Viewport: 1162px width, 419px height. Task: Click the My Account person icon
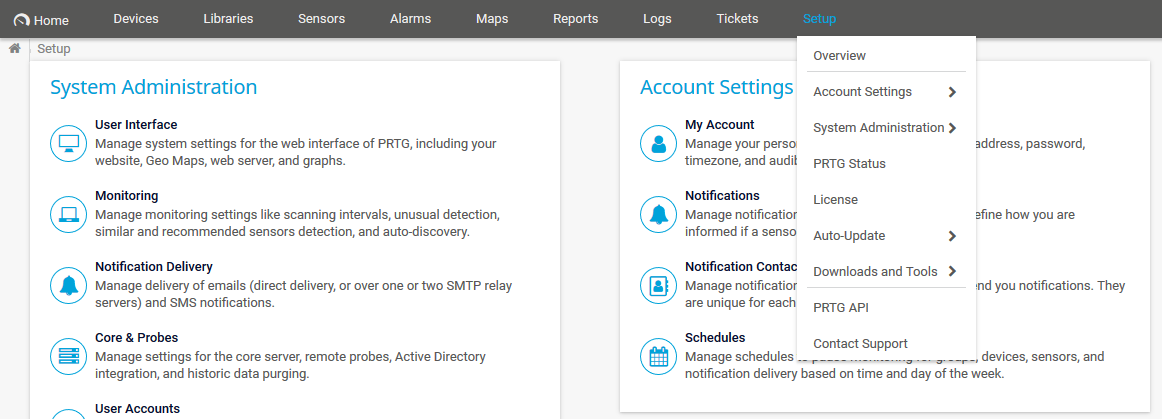point(658,144)
